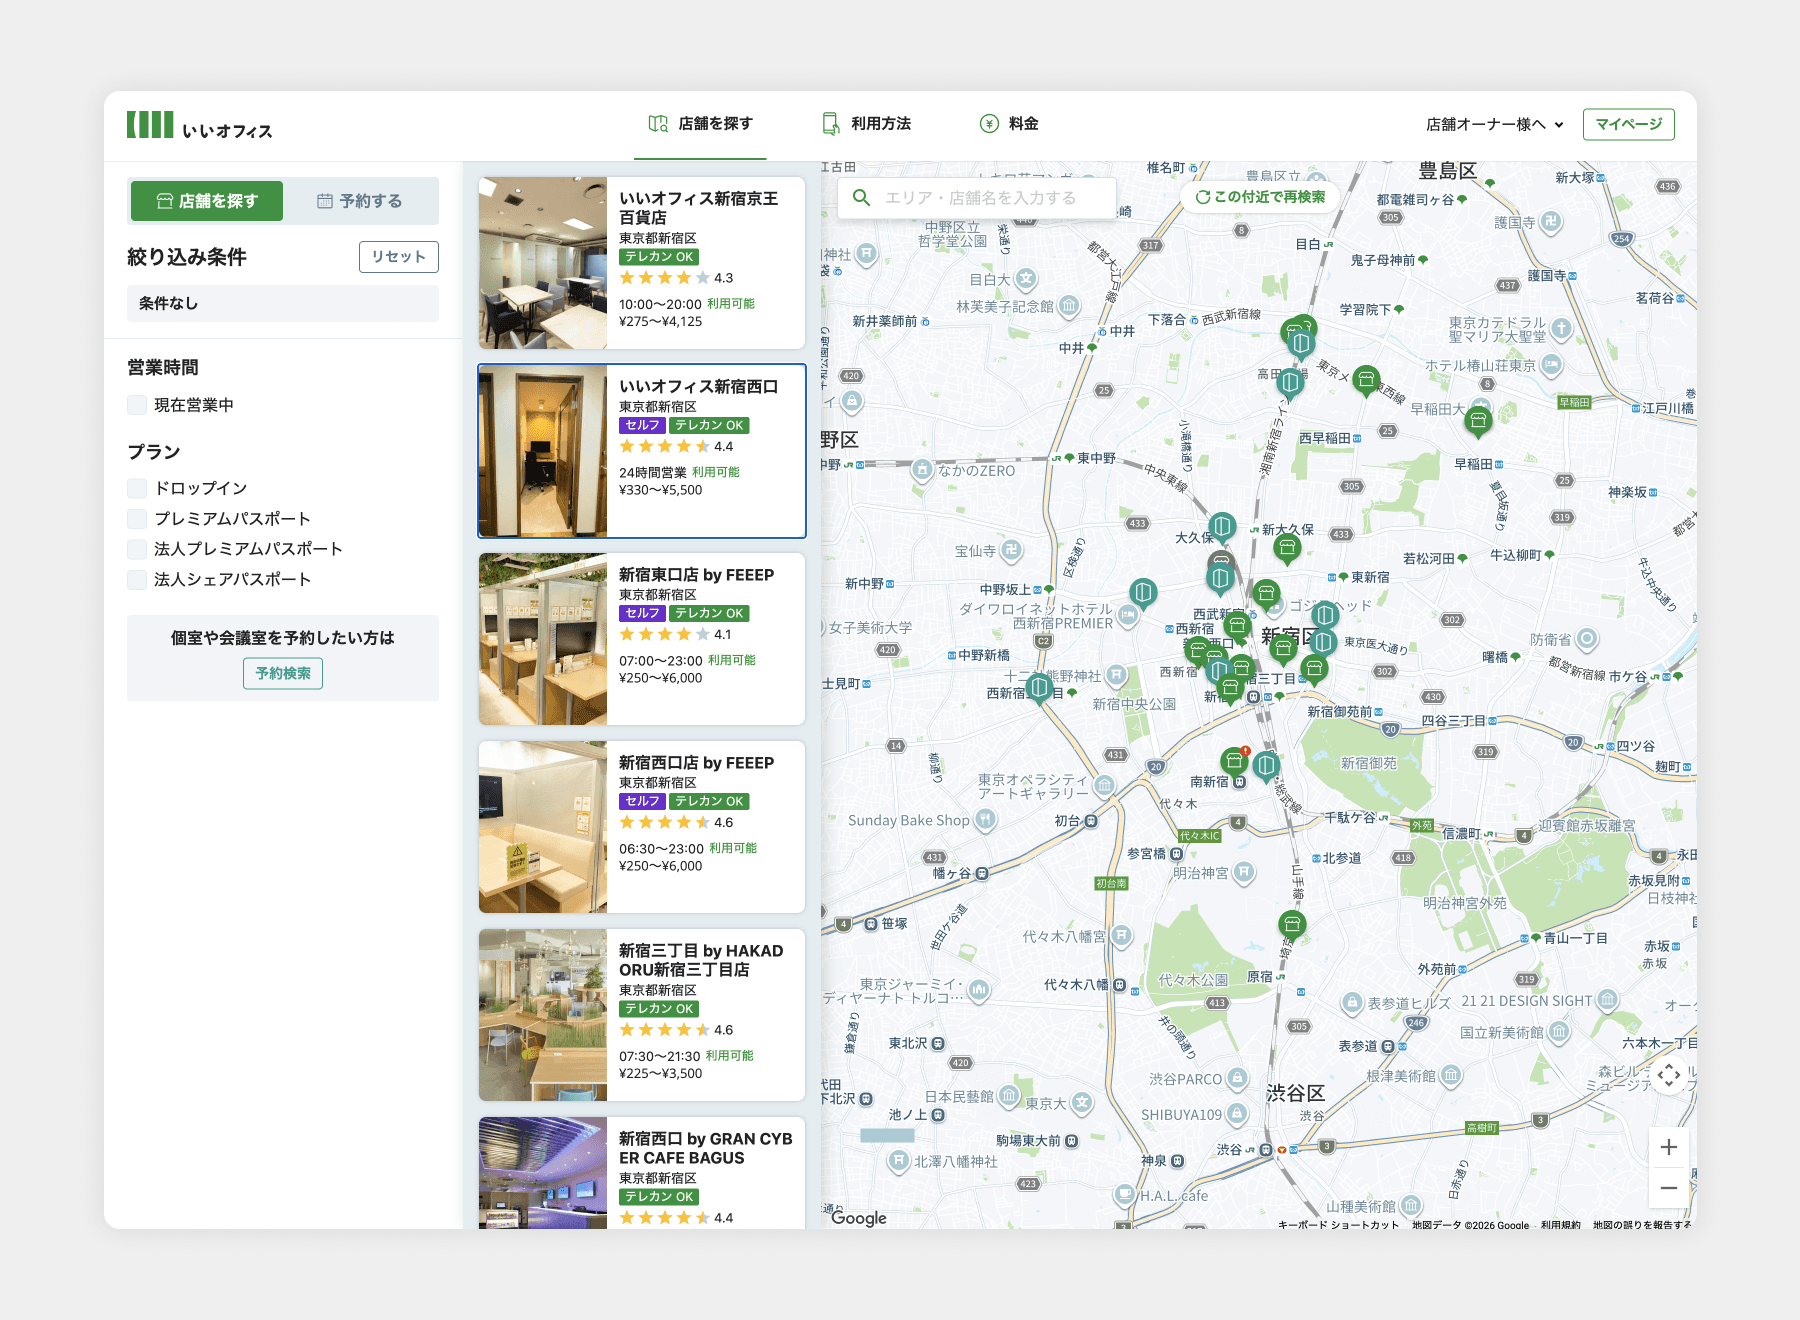Viewport: 1800px width, 1320px height.
Task: Open キーボード ショートカット map link
Action: 1338,1224
